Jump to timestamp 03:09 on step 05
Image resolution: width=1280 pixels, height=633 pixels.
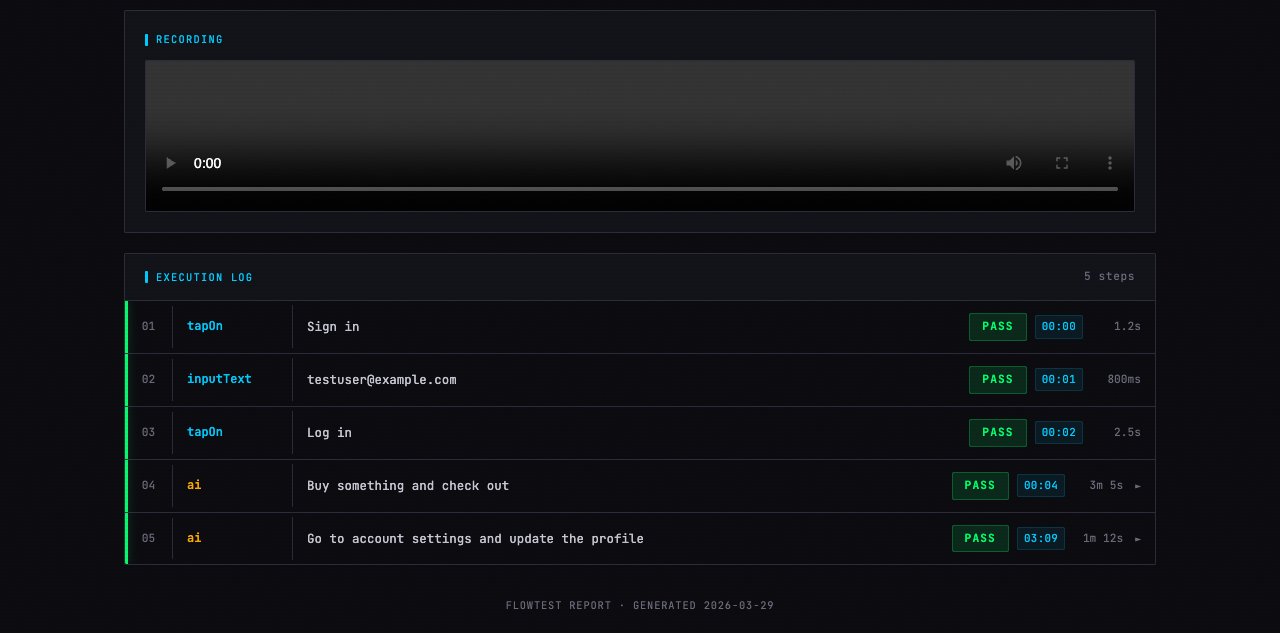[1041, 538]
